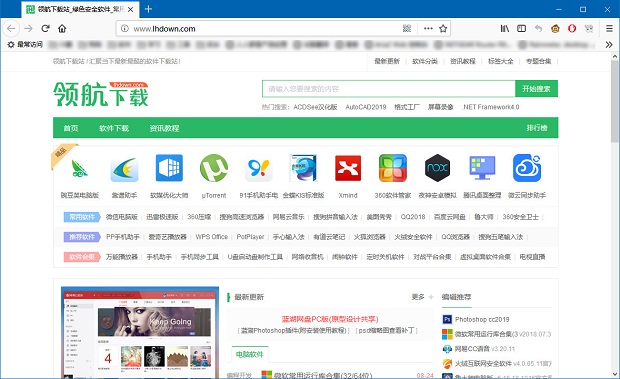Click the 领航下载 site logo

click(x=101, y=94)
